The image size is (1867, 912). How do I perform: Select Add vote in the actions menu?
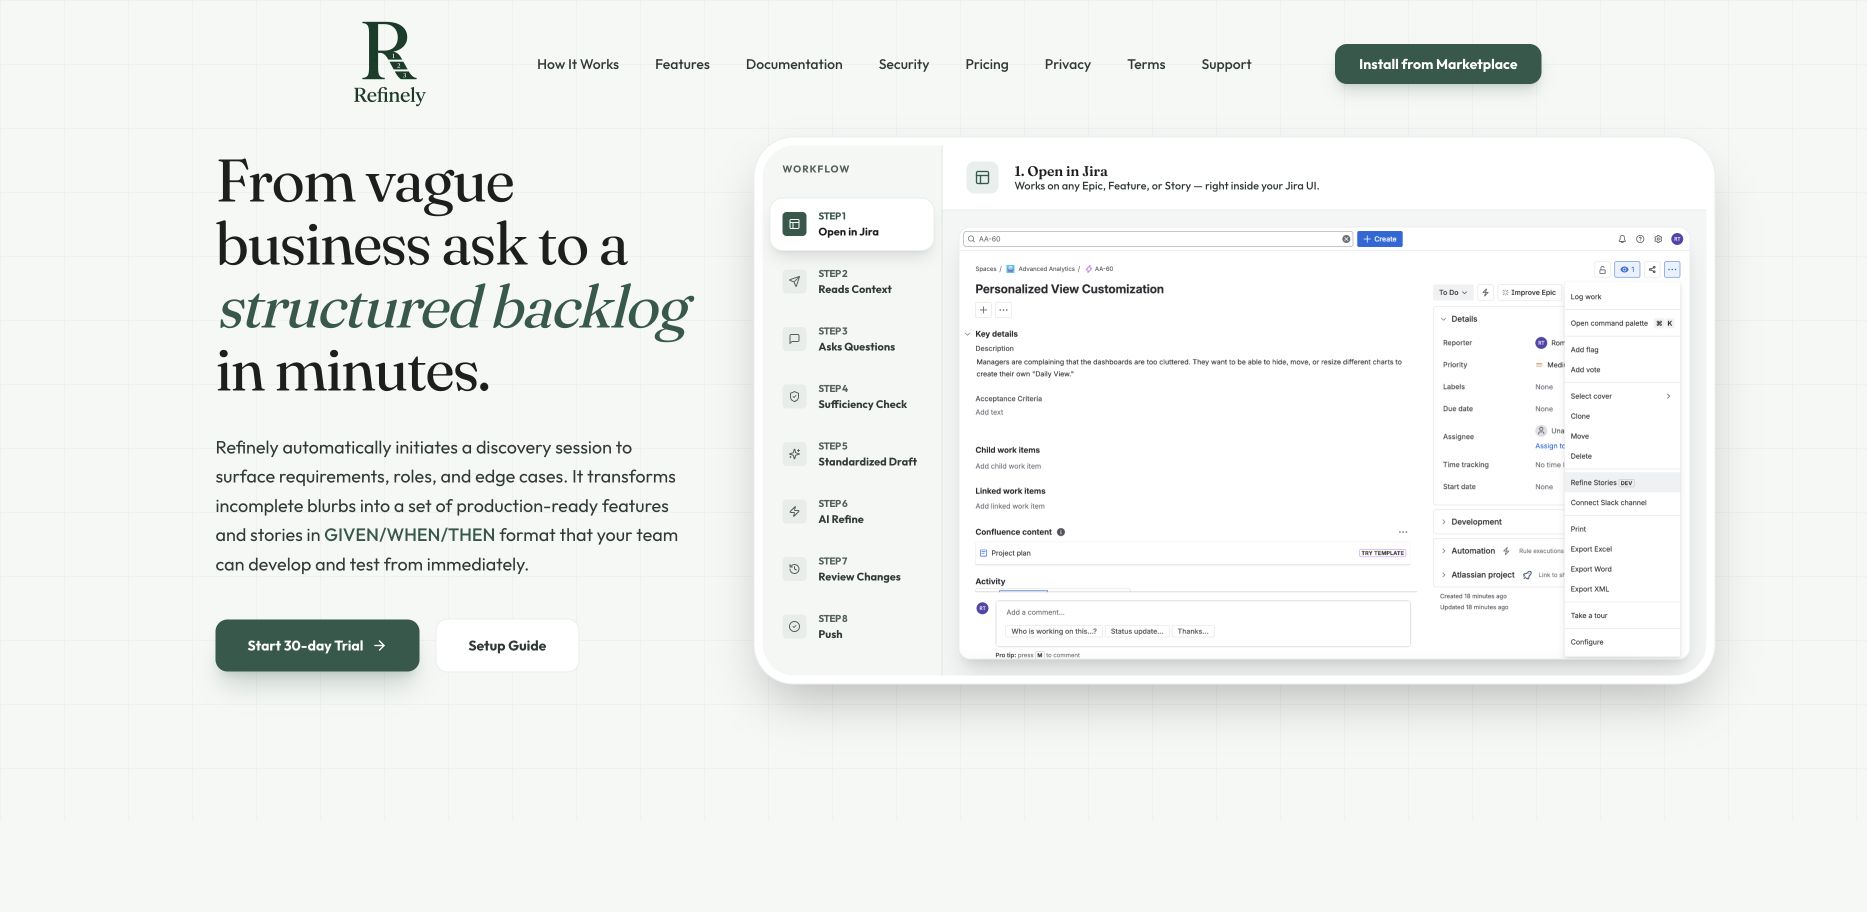[x=1622, y=370]
